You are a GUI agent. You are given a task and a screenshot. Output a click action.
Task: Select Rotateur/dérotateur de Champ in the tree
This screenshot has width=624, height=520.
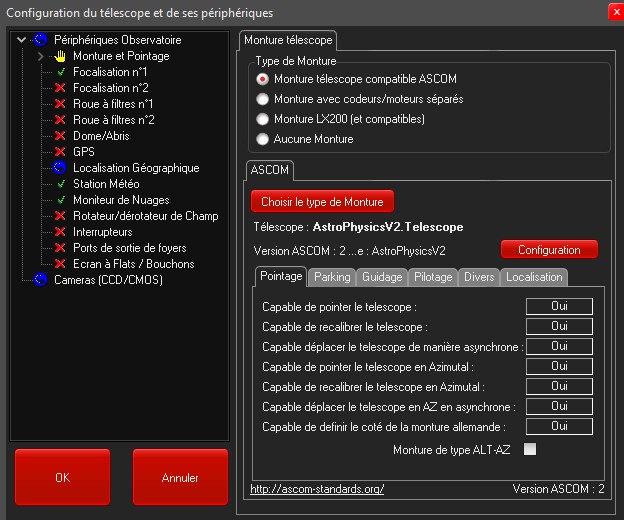point(145,216)
